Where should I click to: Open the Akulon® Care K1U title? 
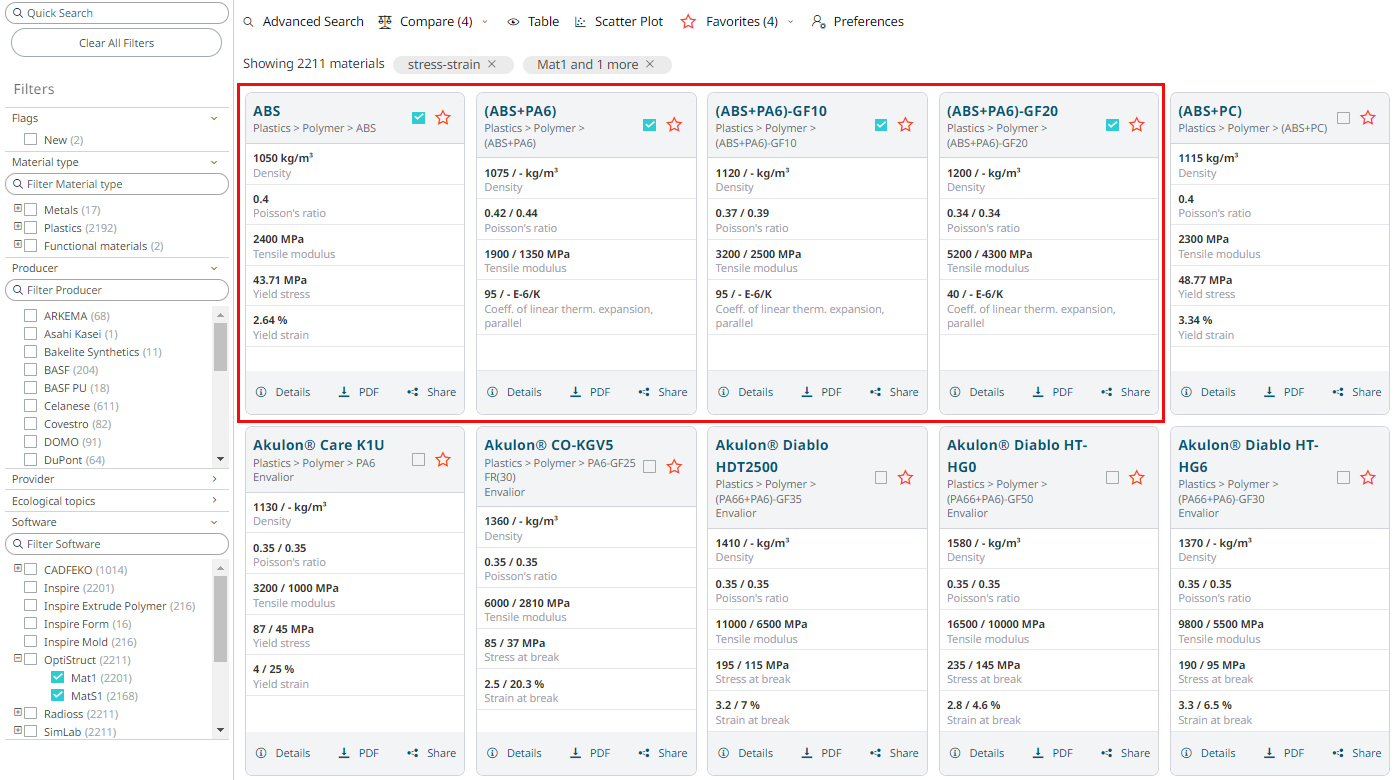coord(319,445)
